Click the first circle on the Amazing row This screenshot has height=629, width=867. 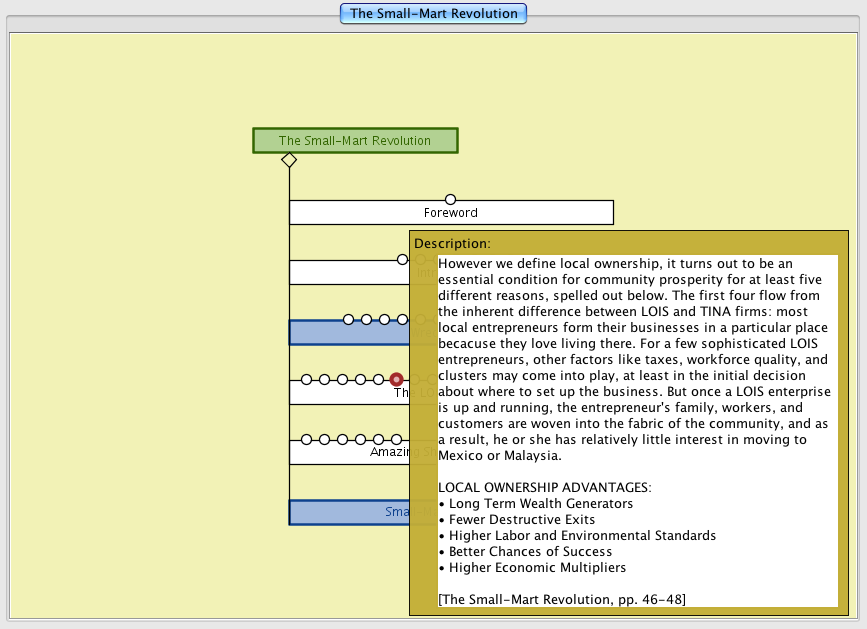click(307, 440)
